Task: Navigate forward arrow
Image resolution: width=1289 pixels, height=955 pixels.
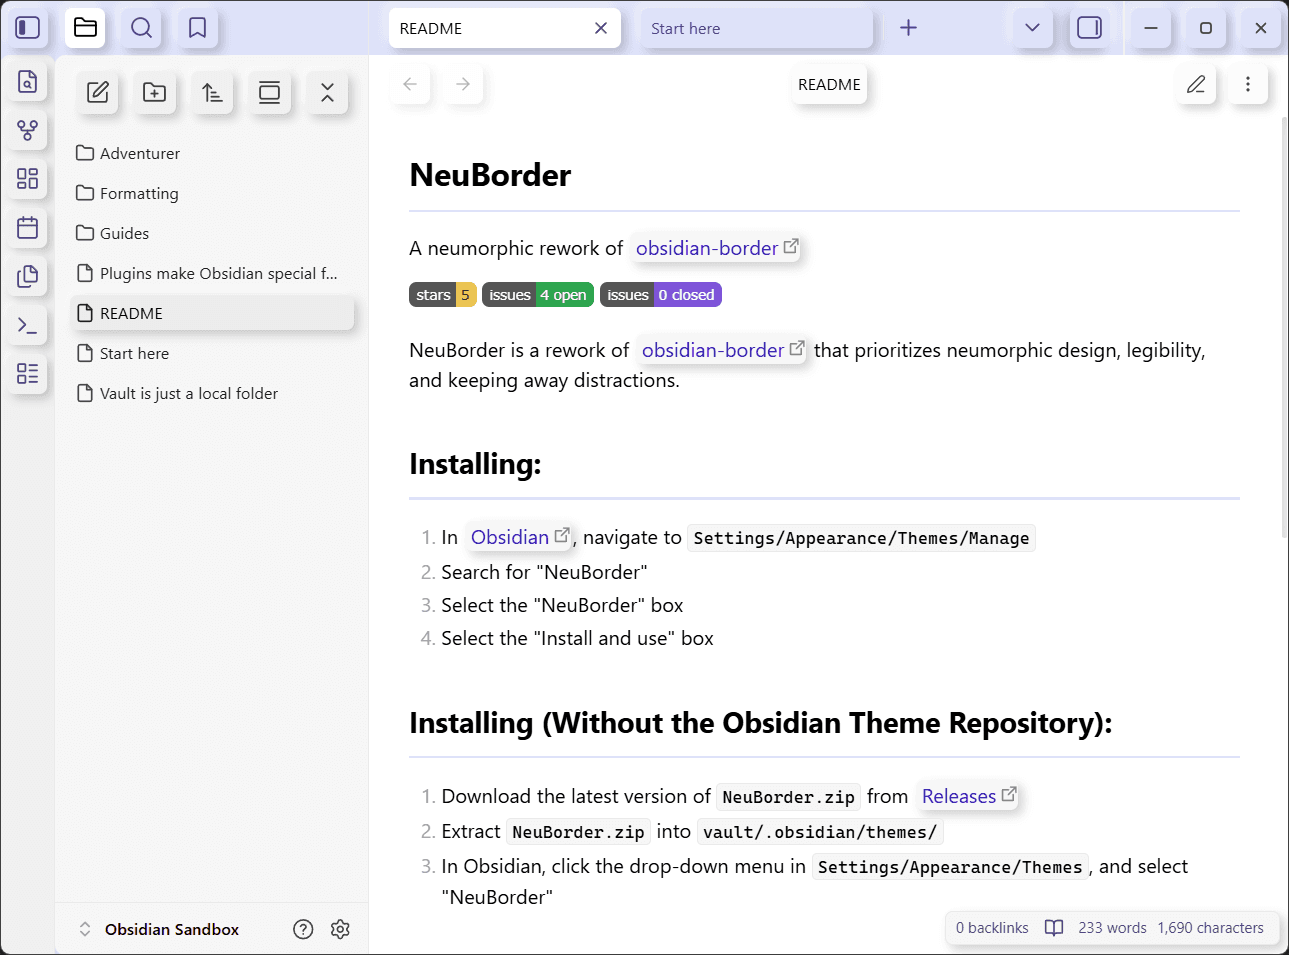Action: 463,84
